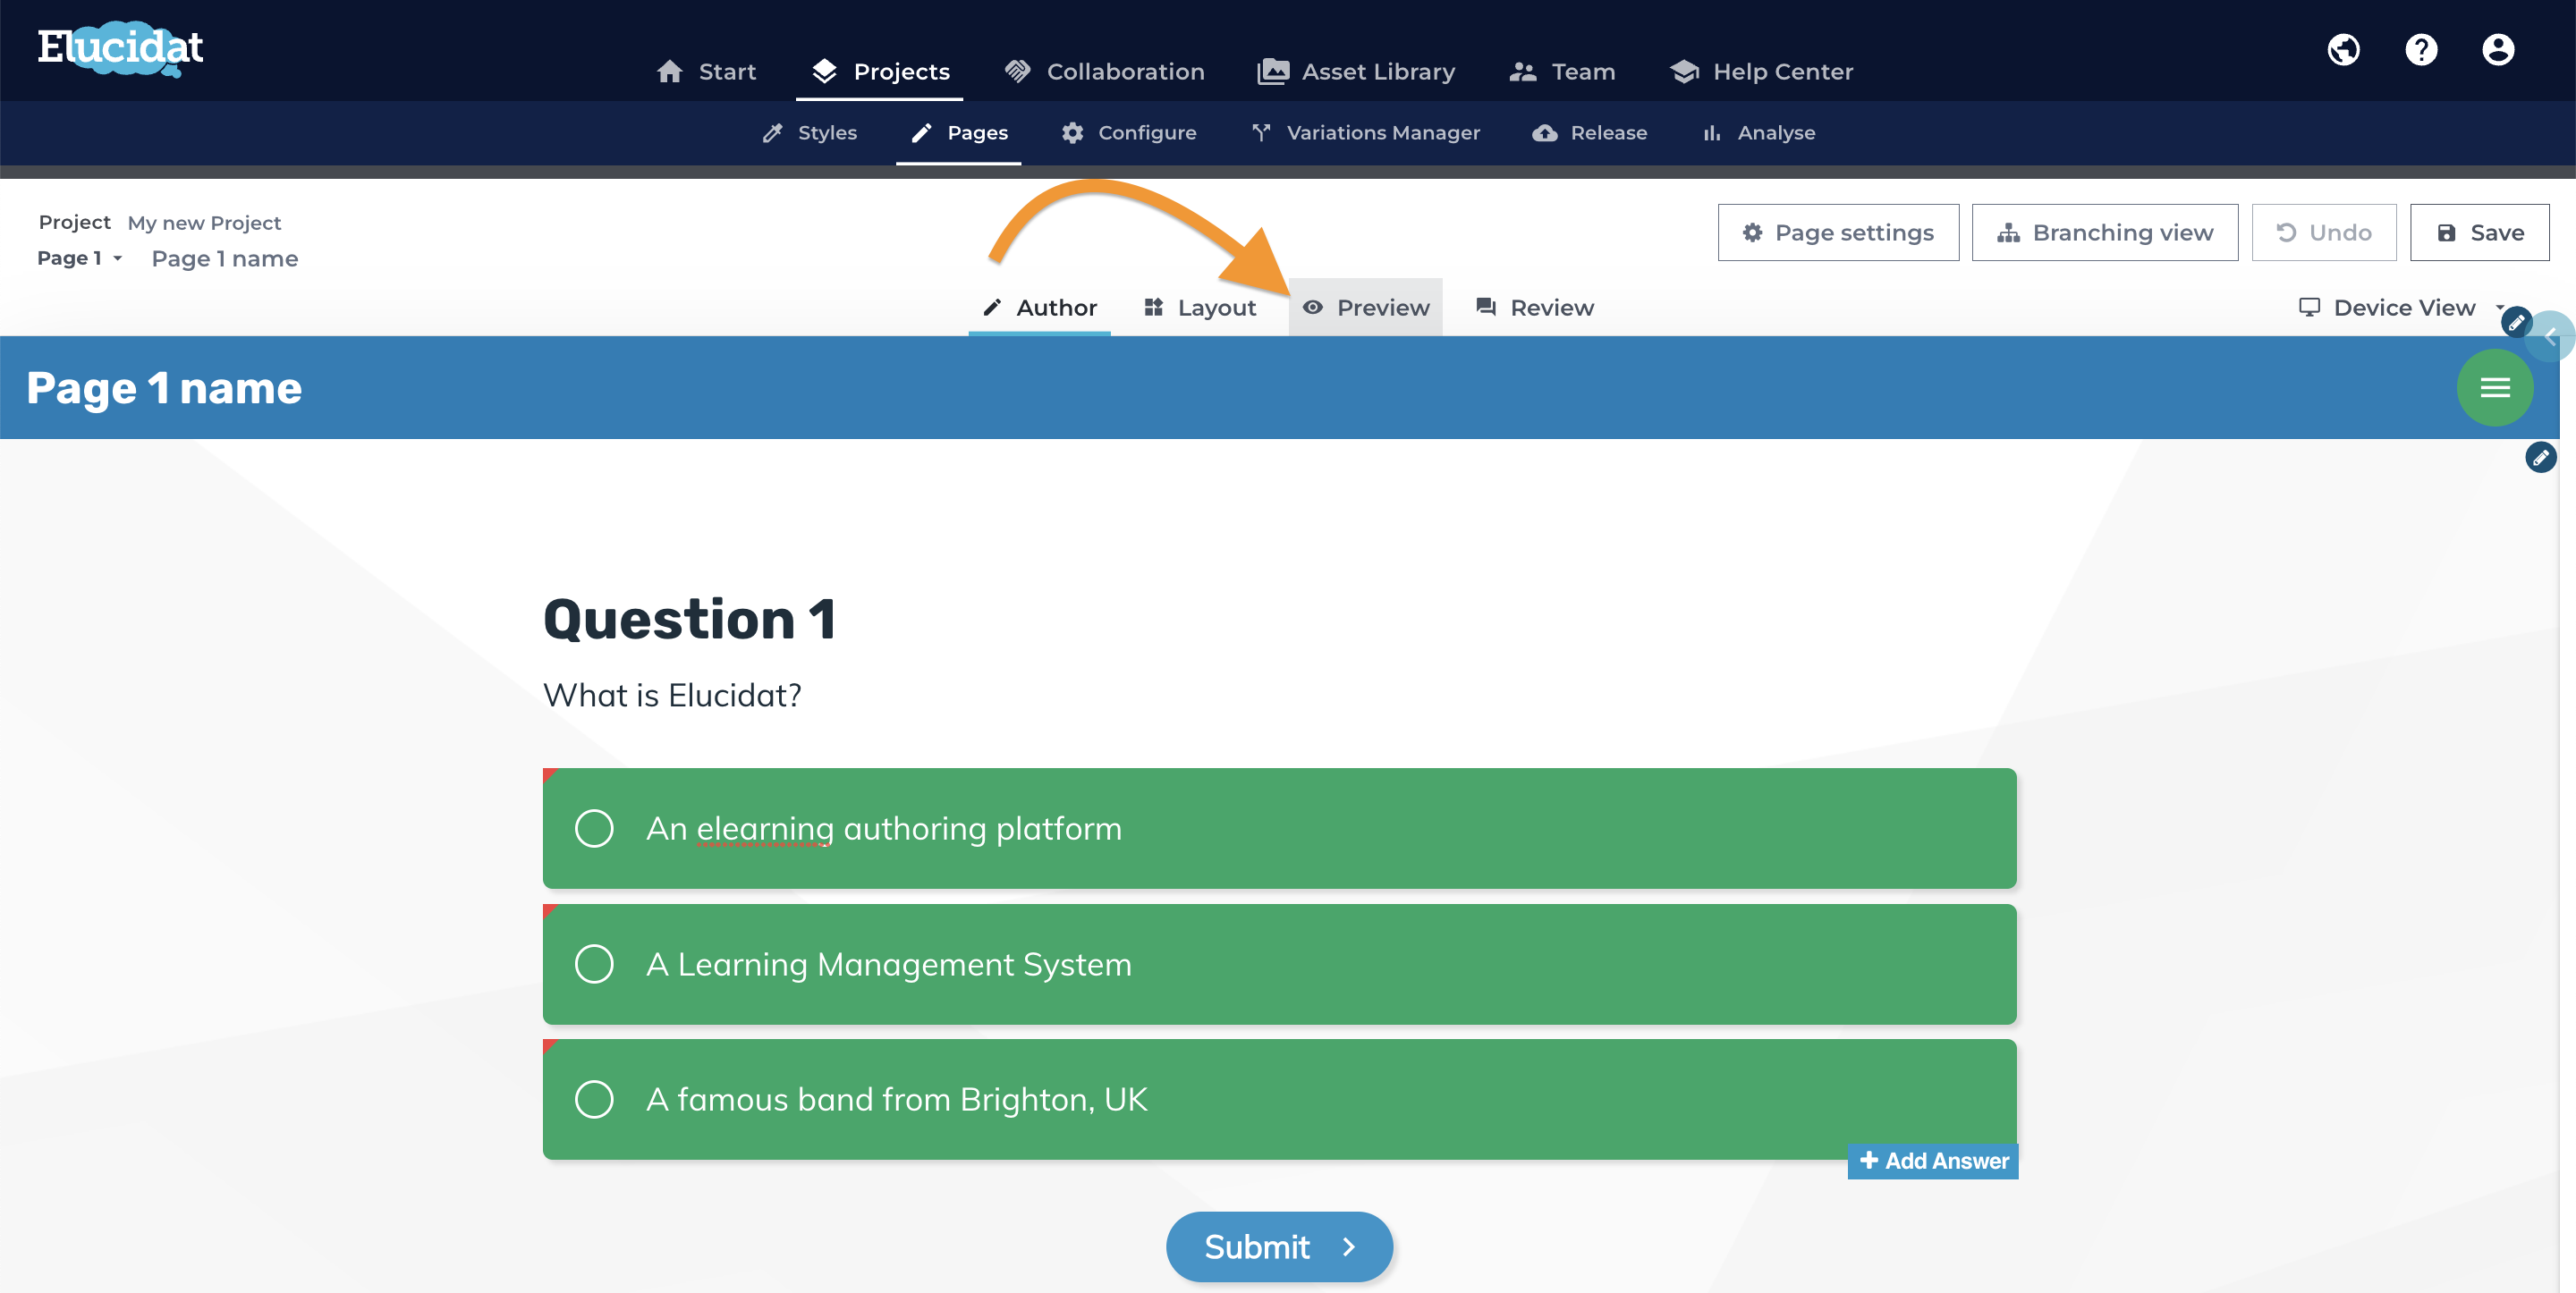Switch to Layout mode

pyautogui.click(x=1199, y=307)
